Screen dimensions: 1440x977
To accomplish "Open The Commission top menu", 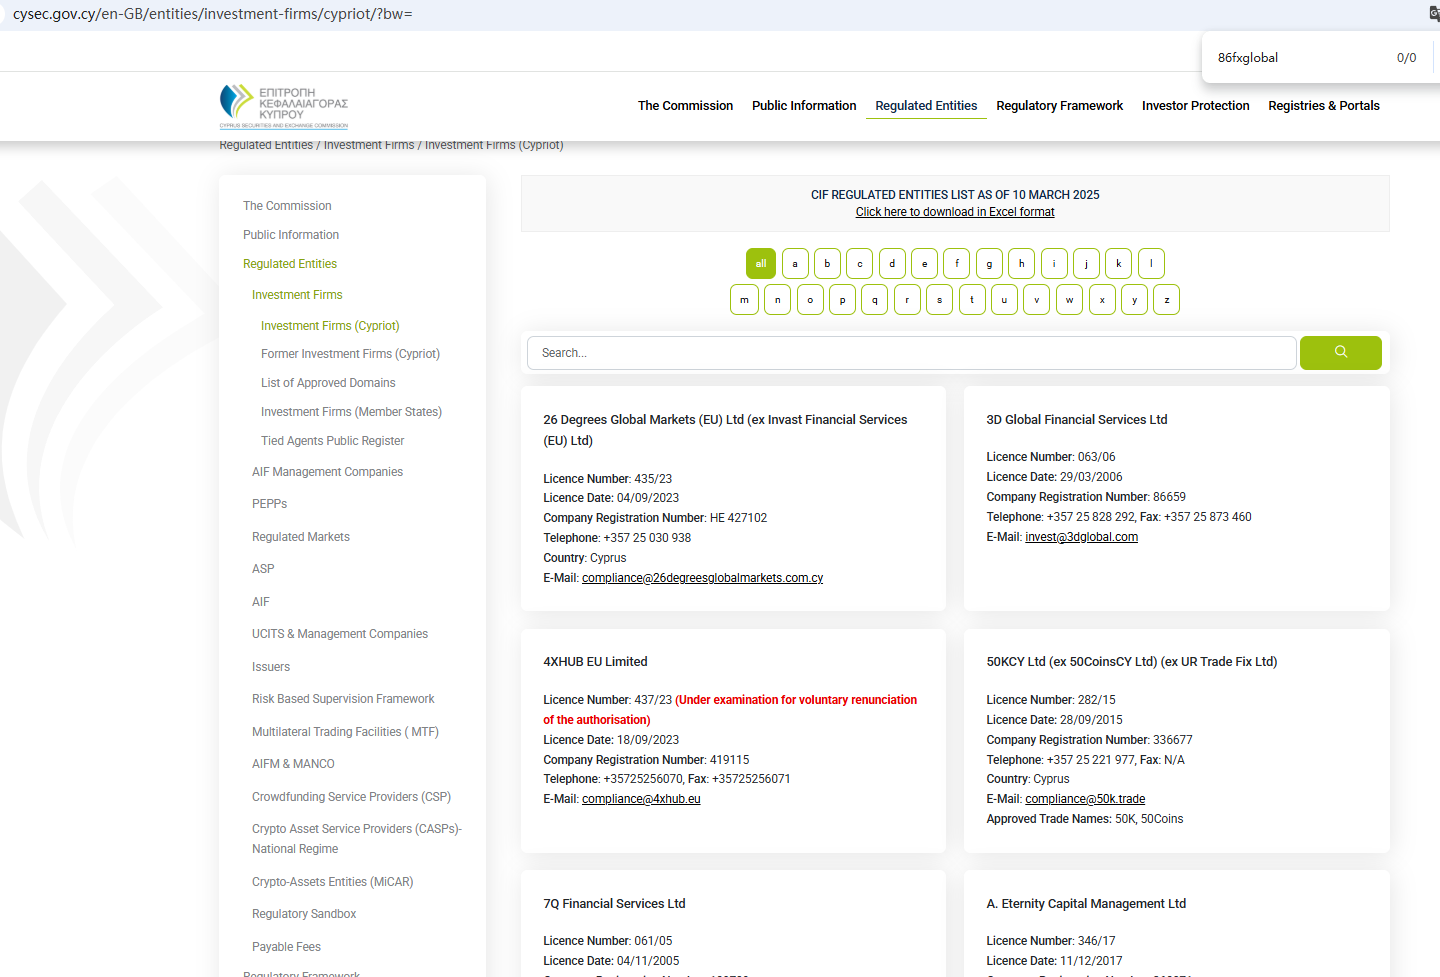I will pos(685,106).
